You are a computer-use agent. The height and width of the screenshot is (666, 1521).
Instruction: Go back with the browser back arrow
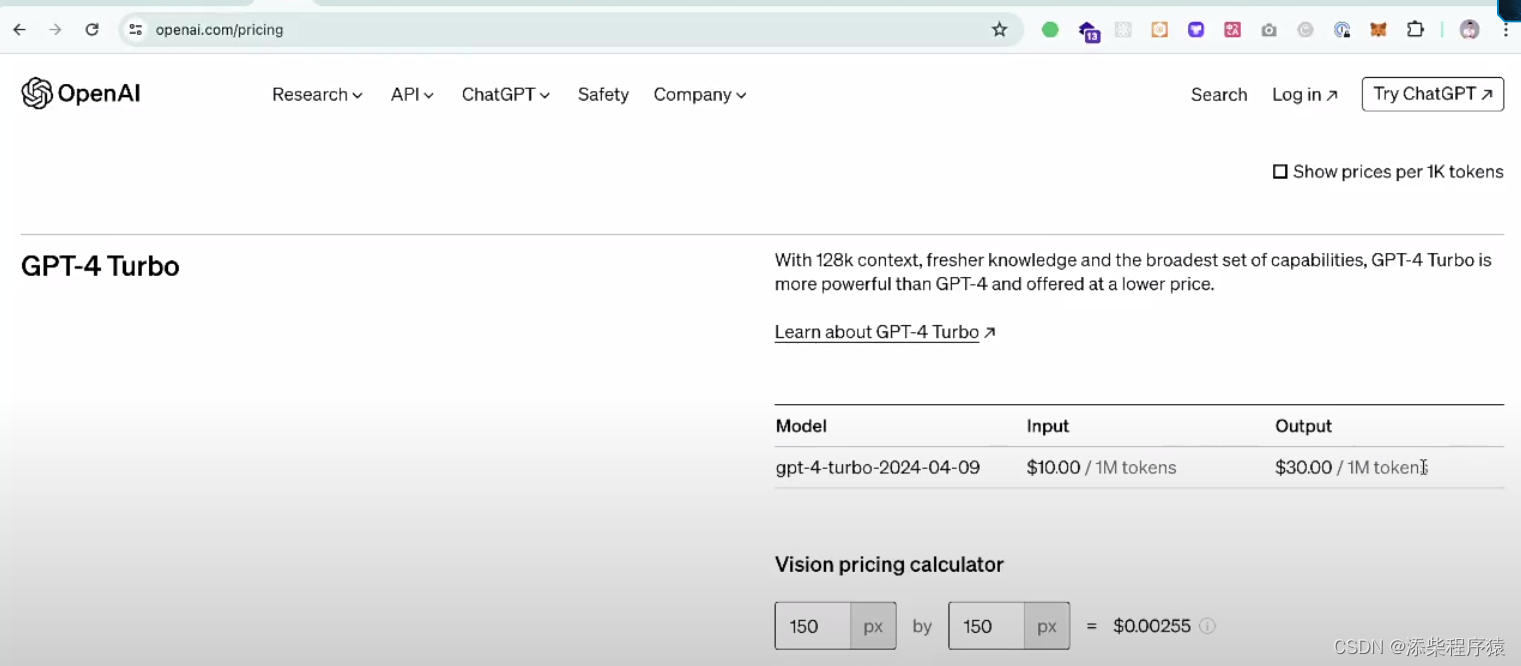tap(19, 30)
